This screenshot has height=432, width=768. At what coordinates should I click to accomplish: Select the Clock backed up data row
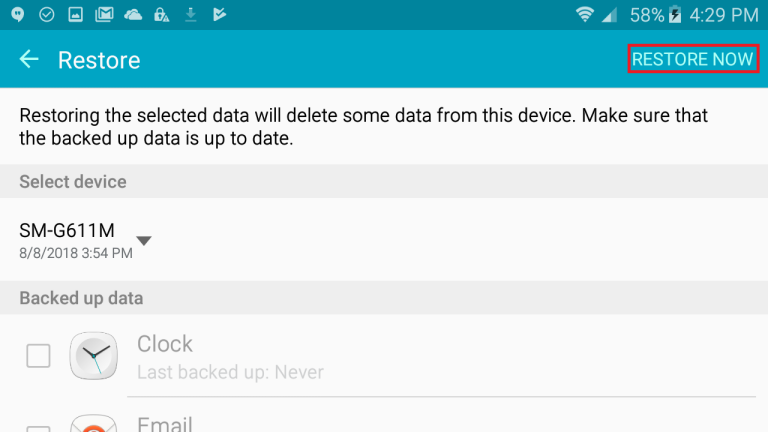(384, 356)
